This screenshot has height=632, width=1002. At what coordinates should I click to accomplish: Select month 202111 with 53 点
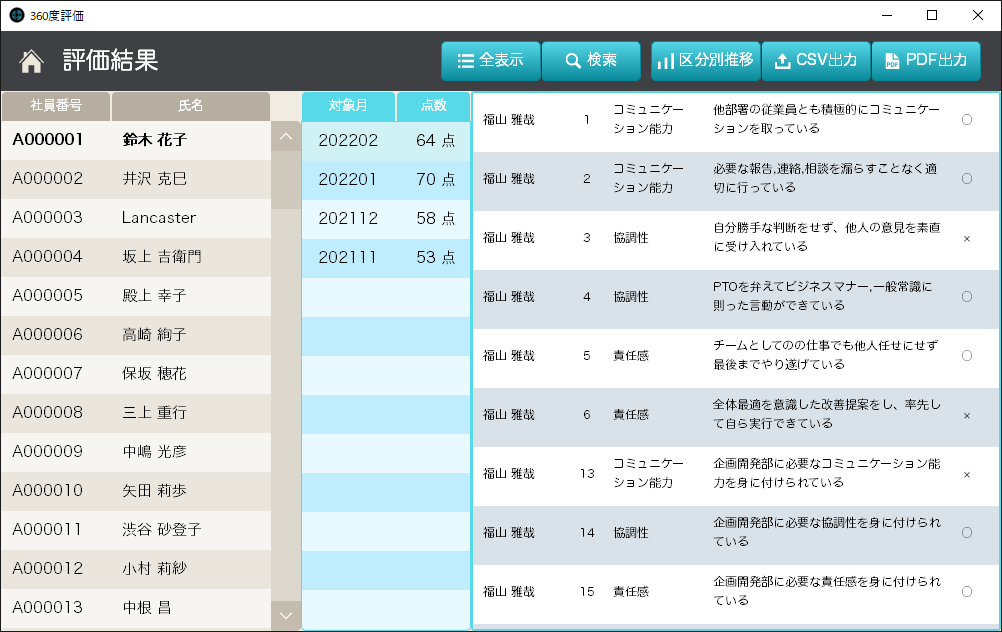386,258
